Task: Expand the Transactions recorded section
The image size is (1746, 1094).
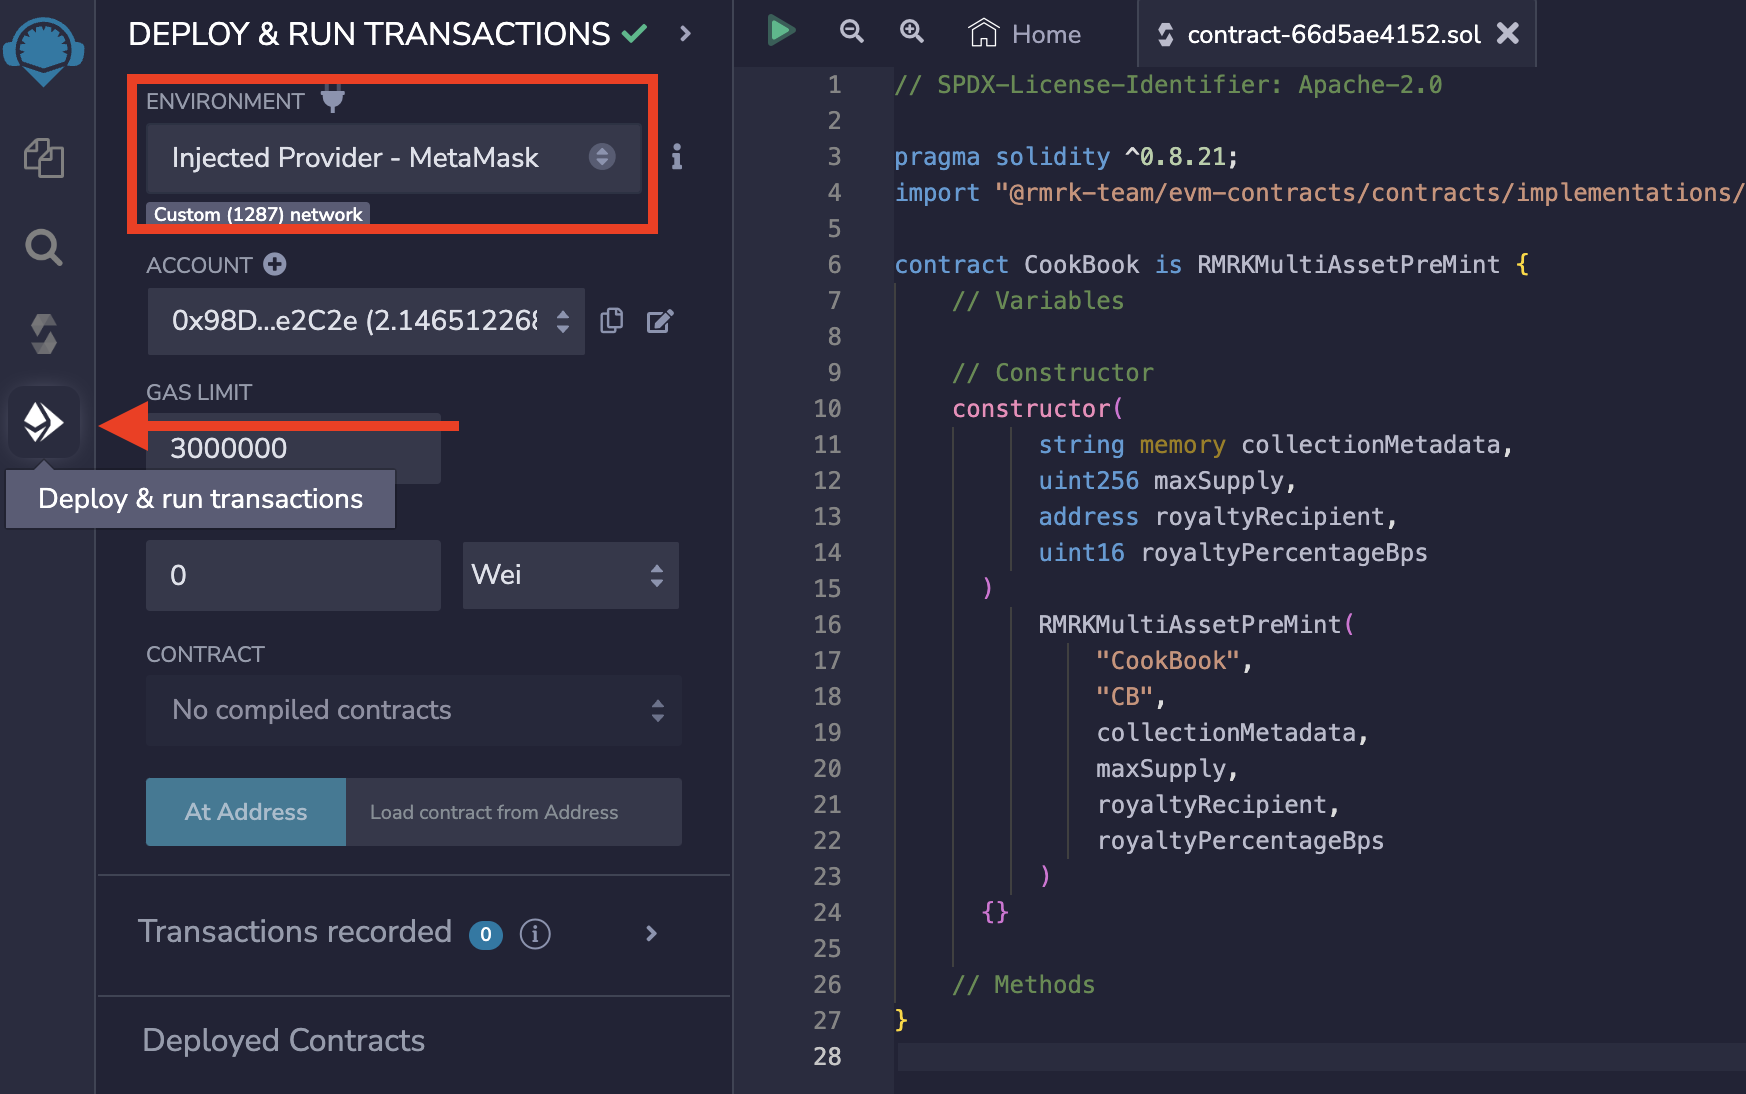Action: point(651,933)
